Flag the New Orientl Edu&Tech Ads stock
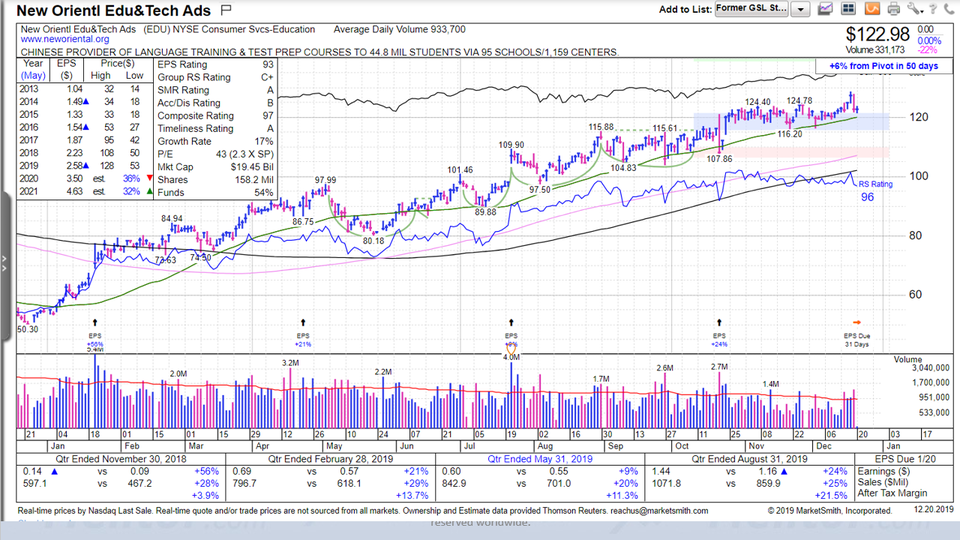Viewport: 960px width, 540px height. tap(226, 10)
